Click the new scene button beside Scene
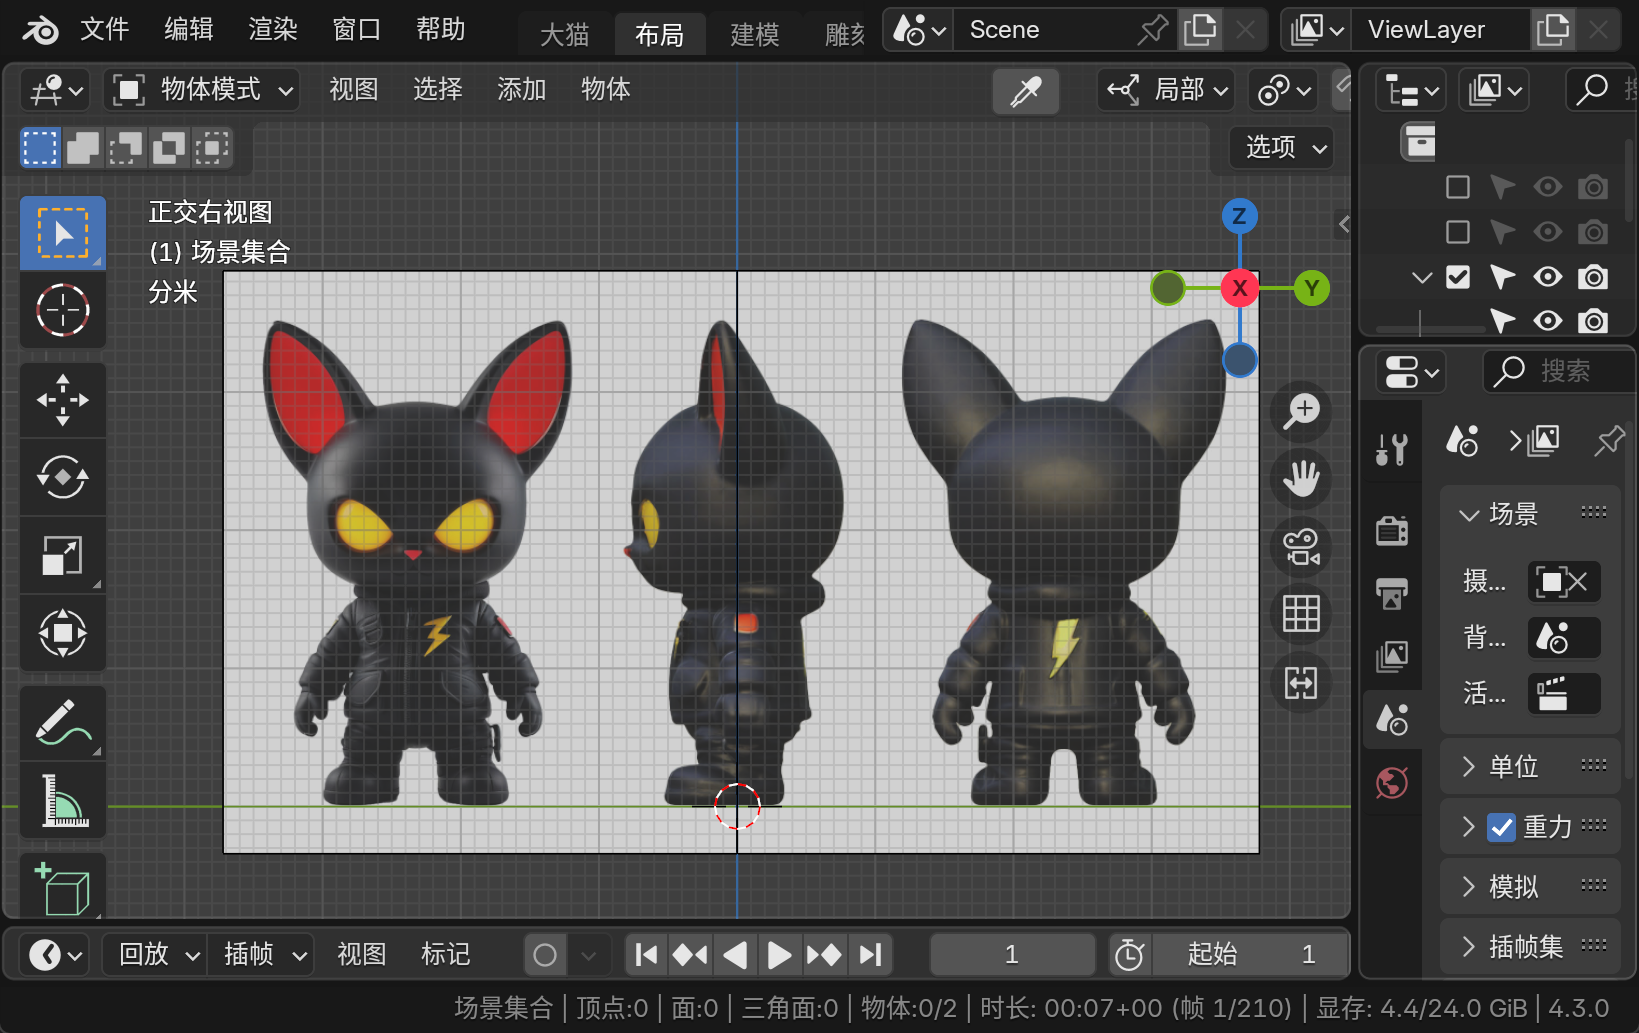Screen dimensions: 1639x1033 point(1200,30)
